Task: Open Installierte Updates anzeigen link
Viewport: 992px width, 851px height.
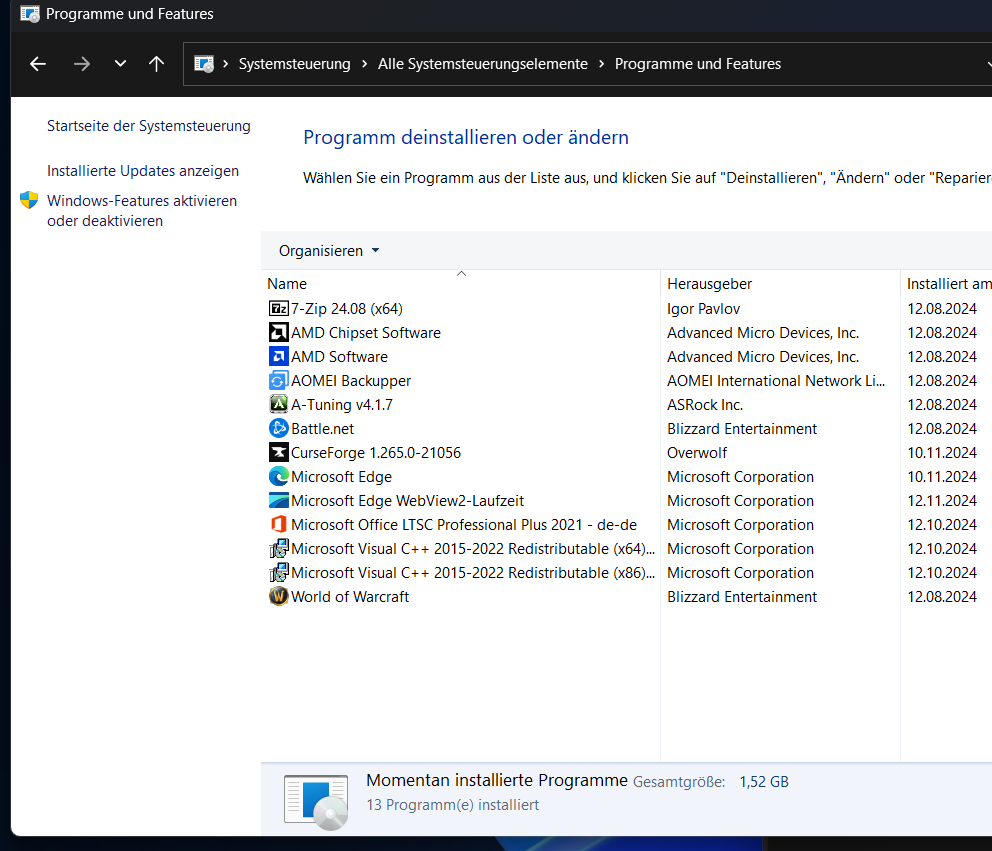Action: click(x=143, y=171)
